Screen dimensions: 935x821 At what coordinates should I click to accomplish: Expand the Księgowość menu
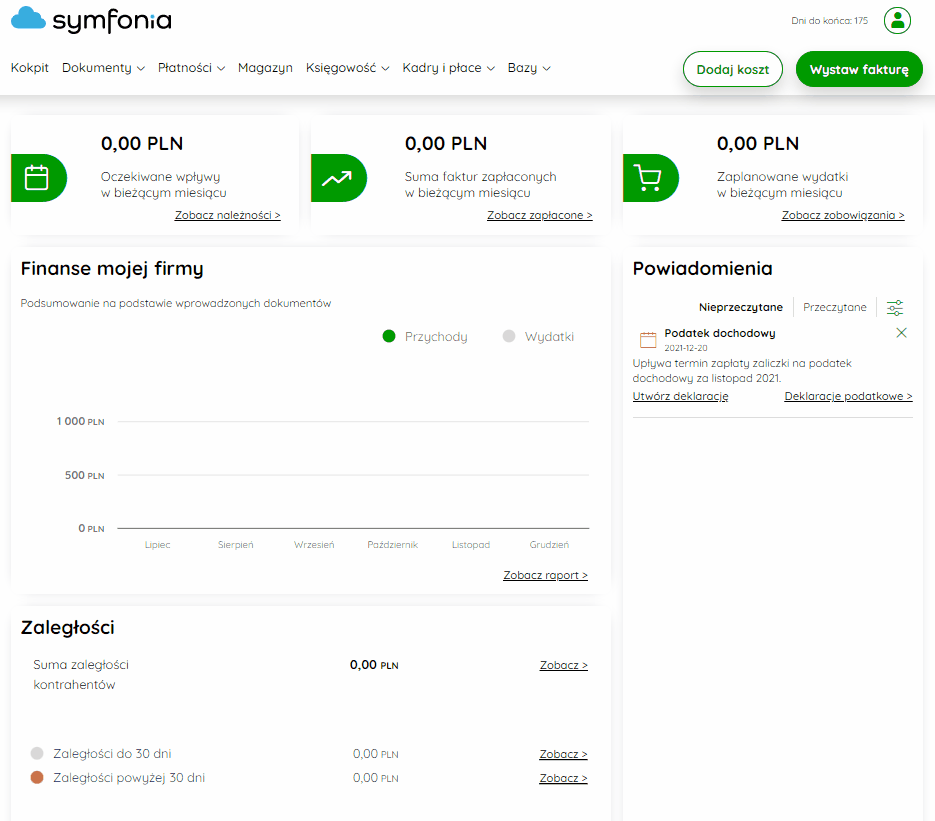point(348,68)
